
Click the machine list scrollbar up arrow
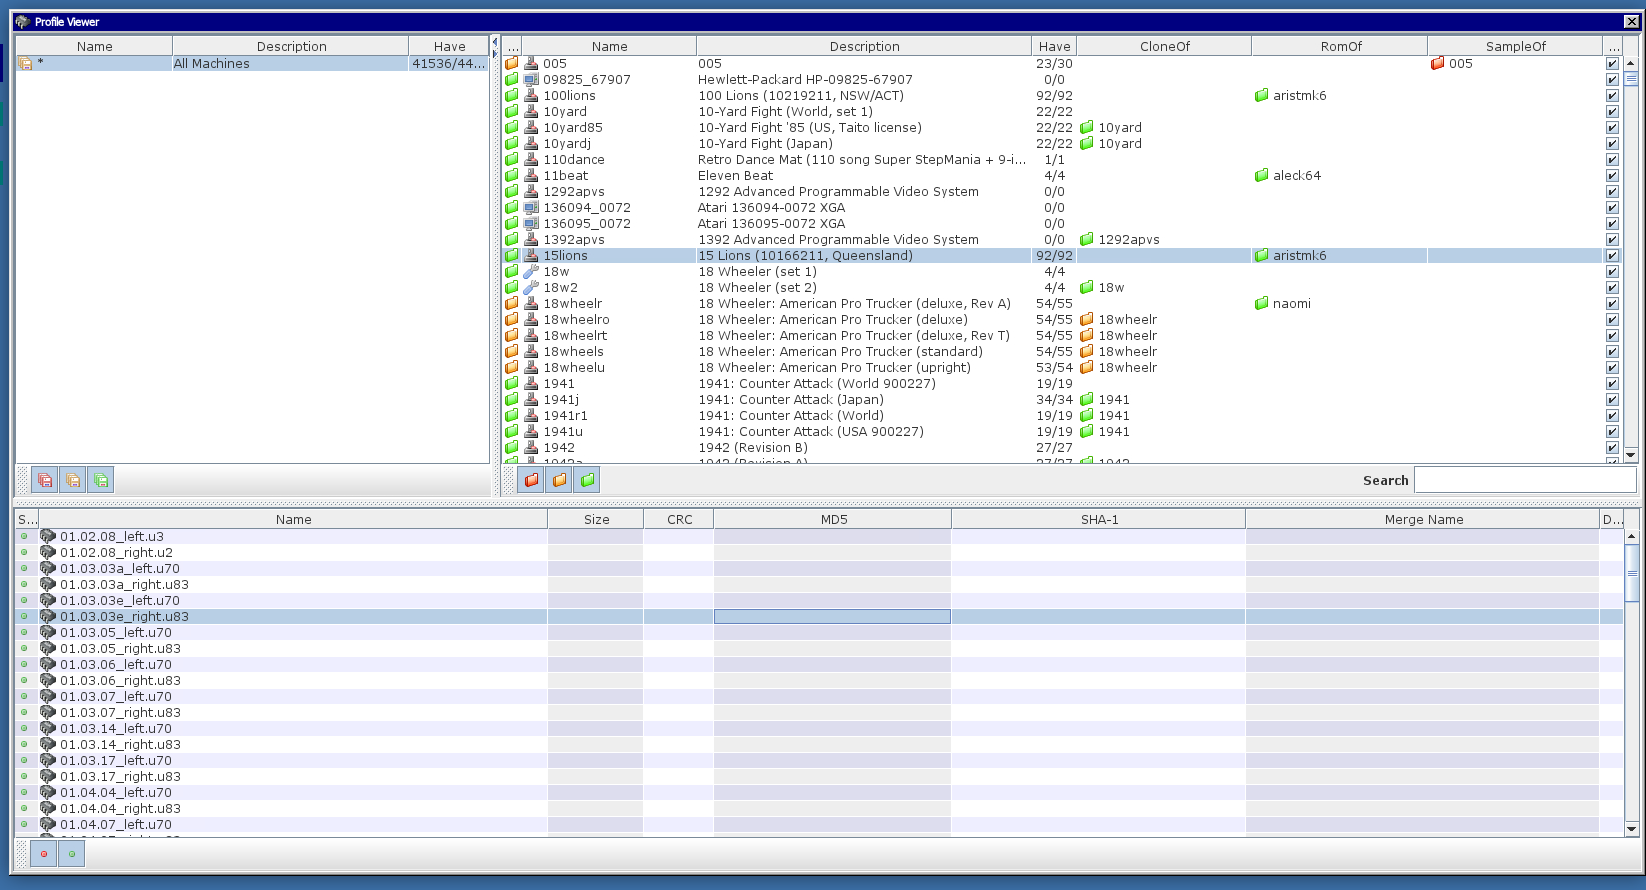tap(1631, 63)
